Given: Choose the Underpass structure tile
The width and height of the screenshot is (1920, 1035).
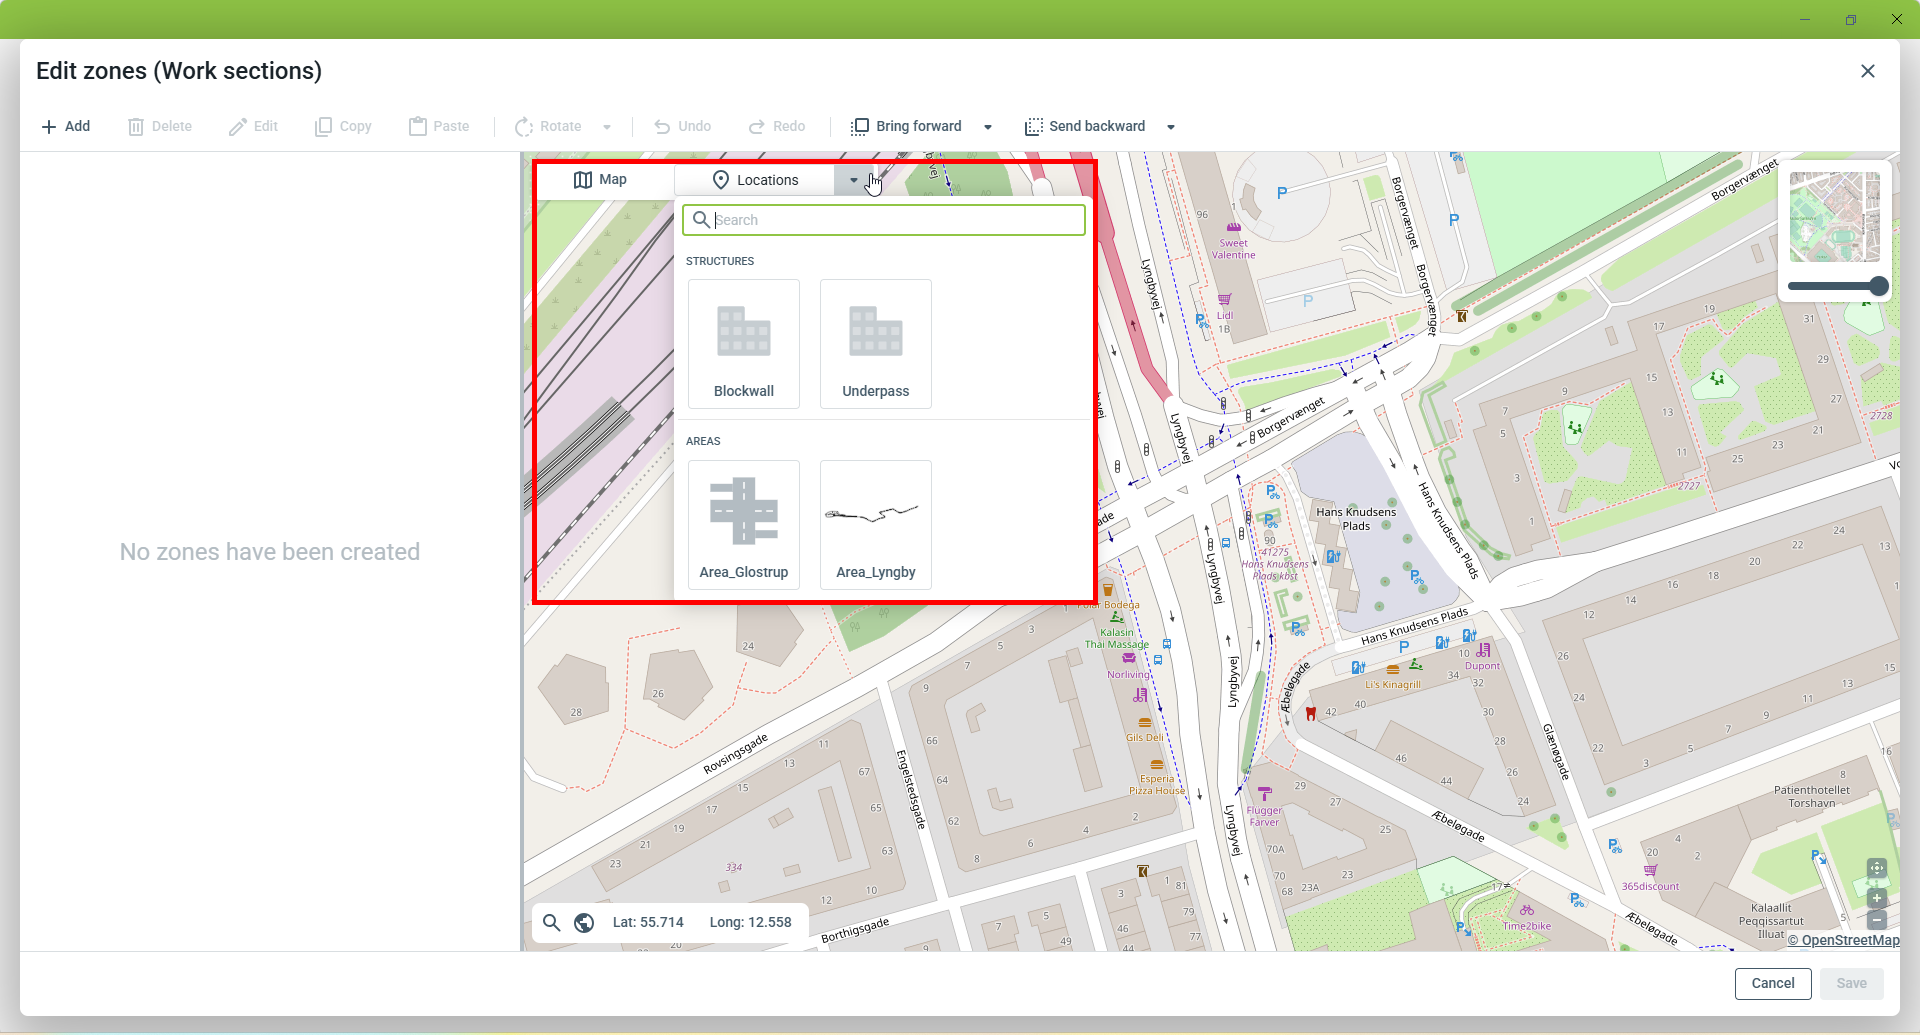Looking at the screenshot, I should point(875,344).
